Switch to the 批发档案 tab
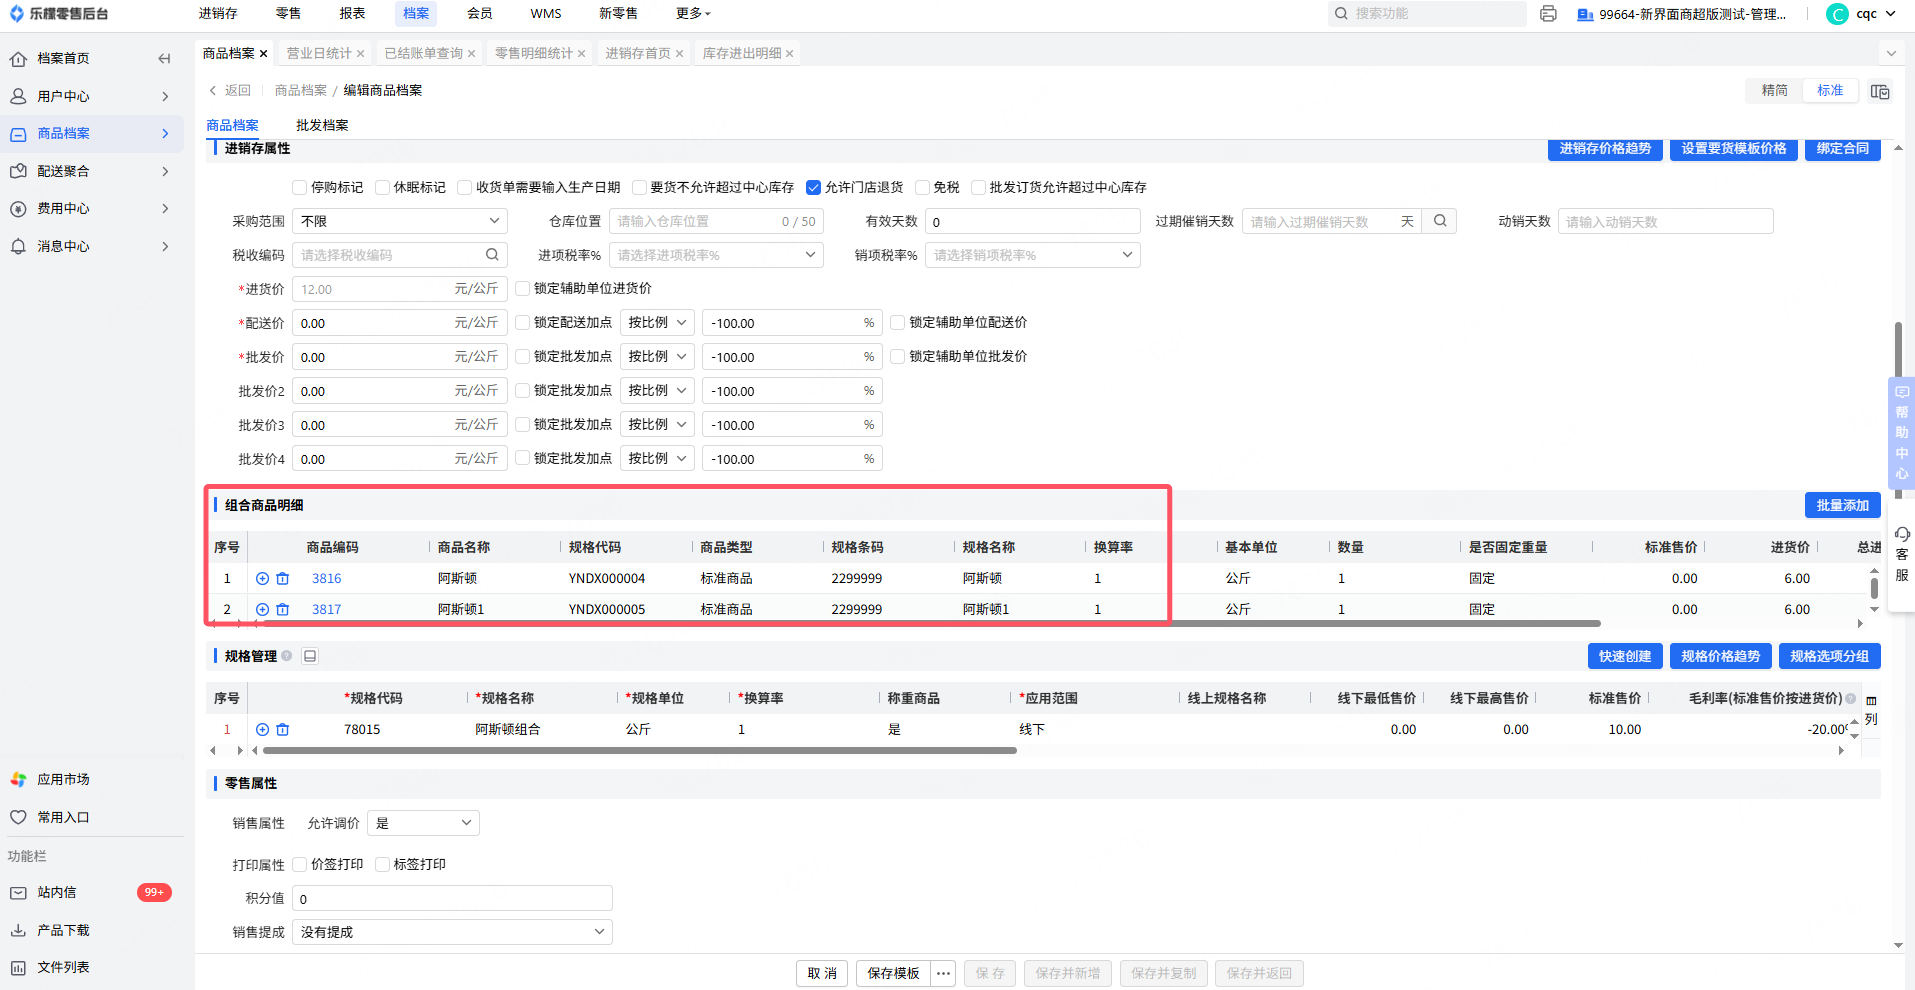 pos(322,126)
